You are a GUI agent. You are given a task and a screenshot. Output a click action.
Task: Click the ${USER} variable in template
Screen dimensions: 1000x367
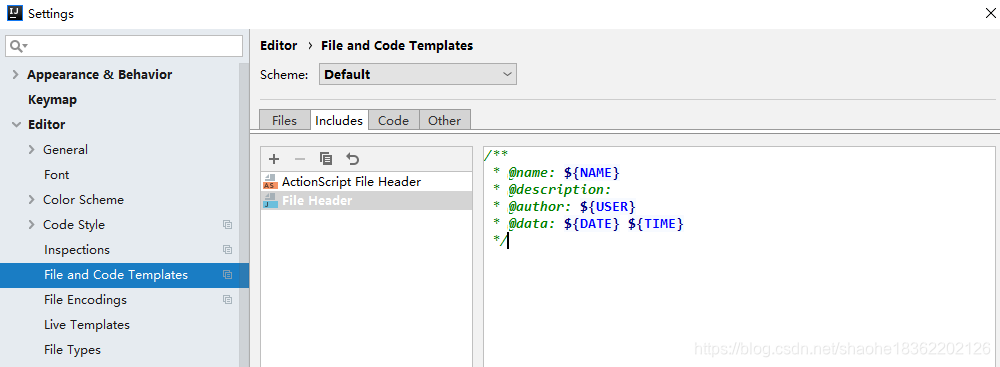tap(608, 206)
